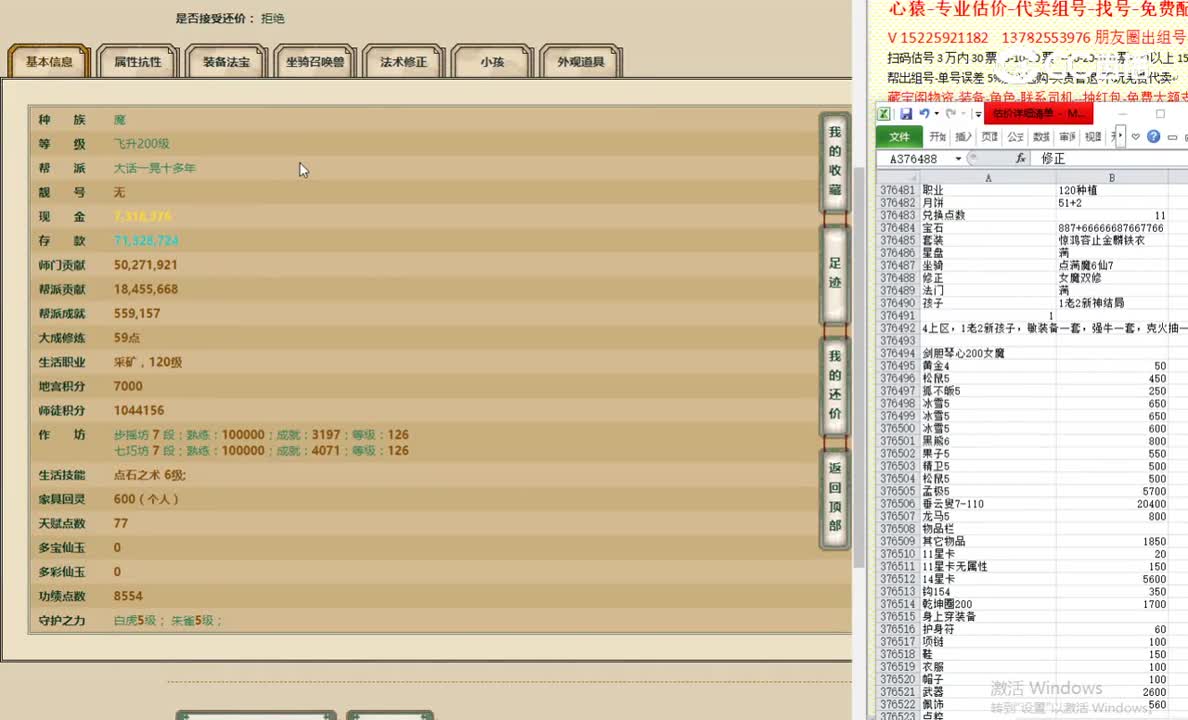The width and height of the screenshot is (1188, 720).
Task: Select cell 孟极5 in column A
Action: (988, 491)
